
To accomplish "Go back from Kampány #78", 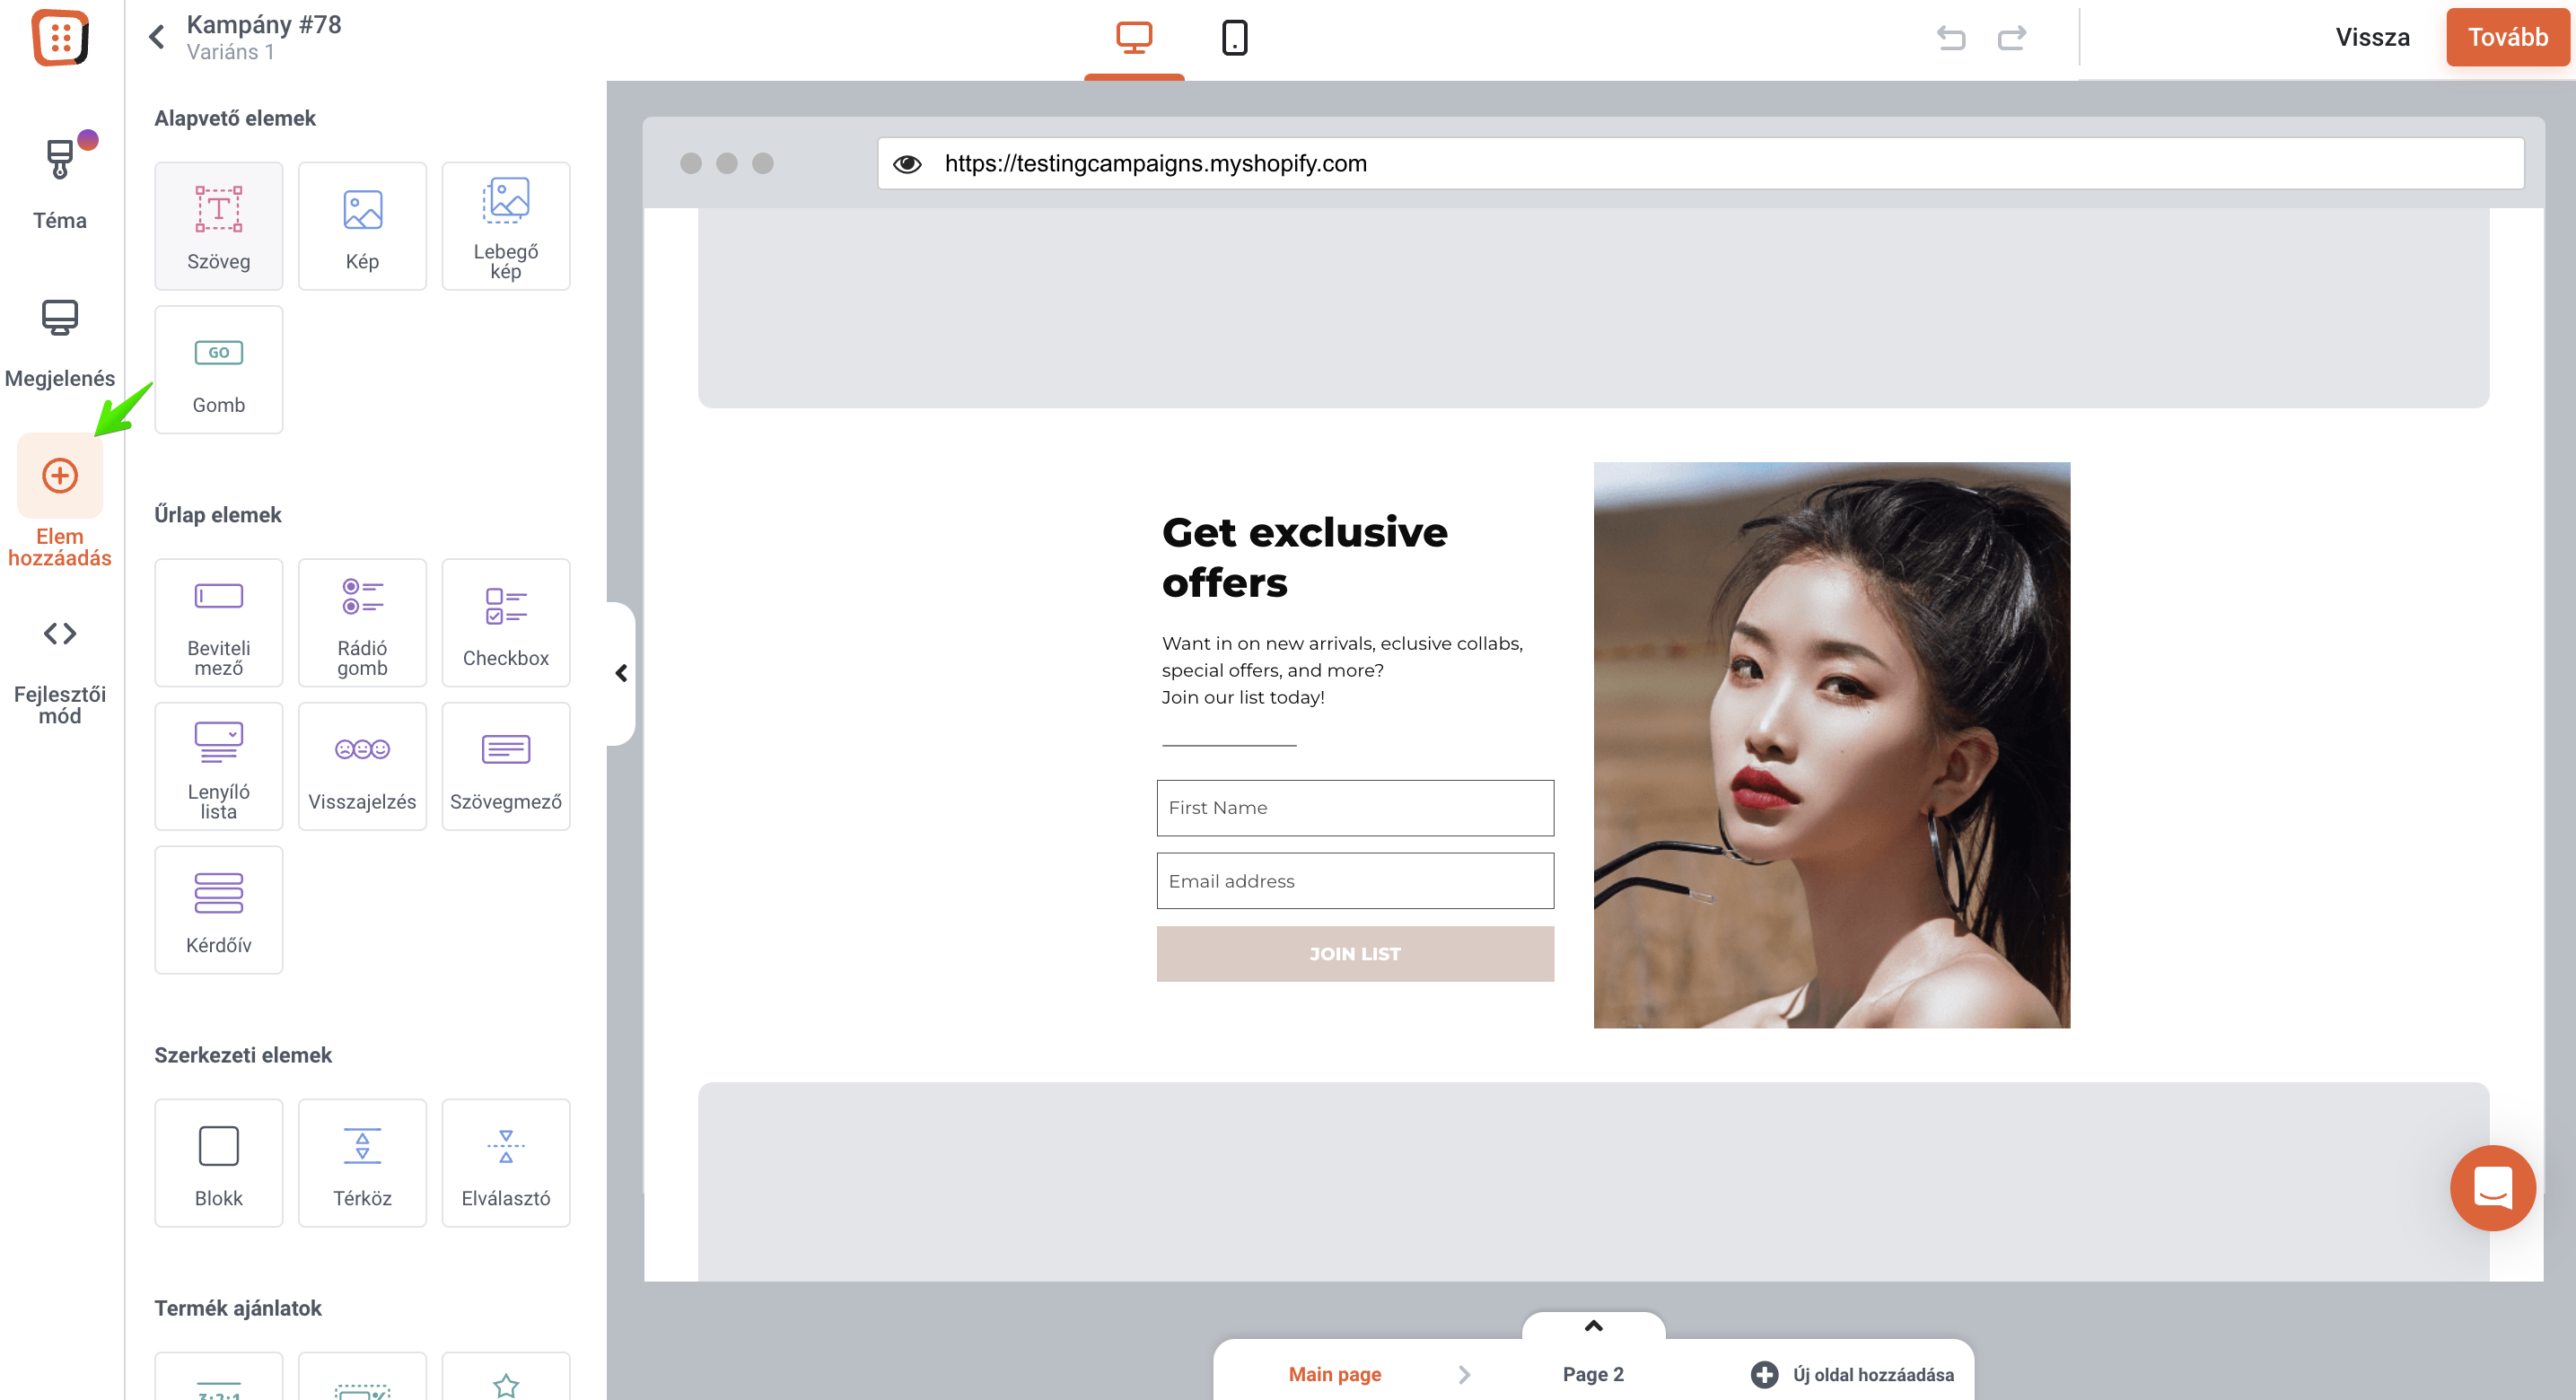I will click(x=157, y=37).
